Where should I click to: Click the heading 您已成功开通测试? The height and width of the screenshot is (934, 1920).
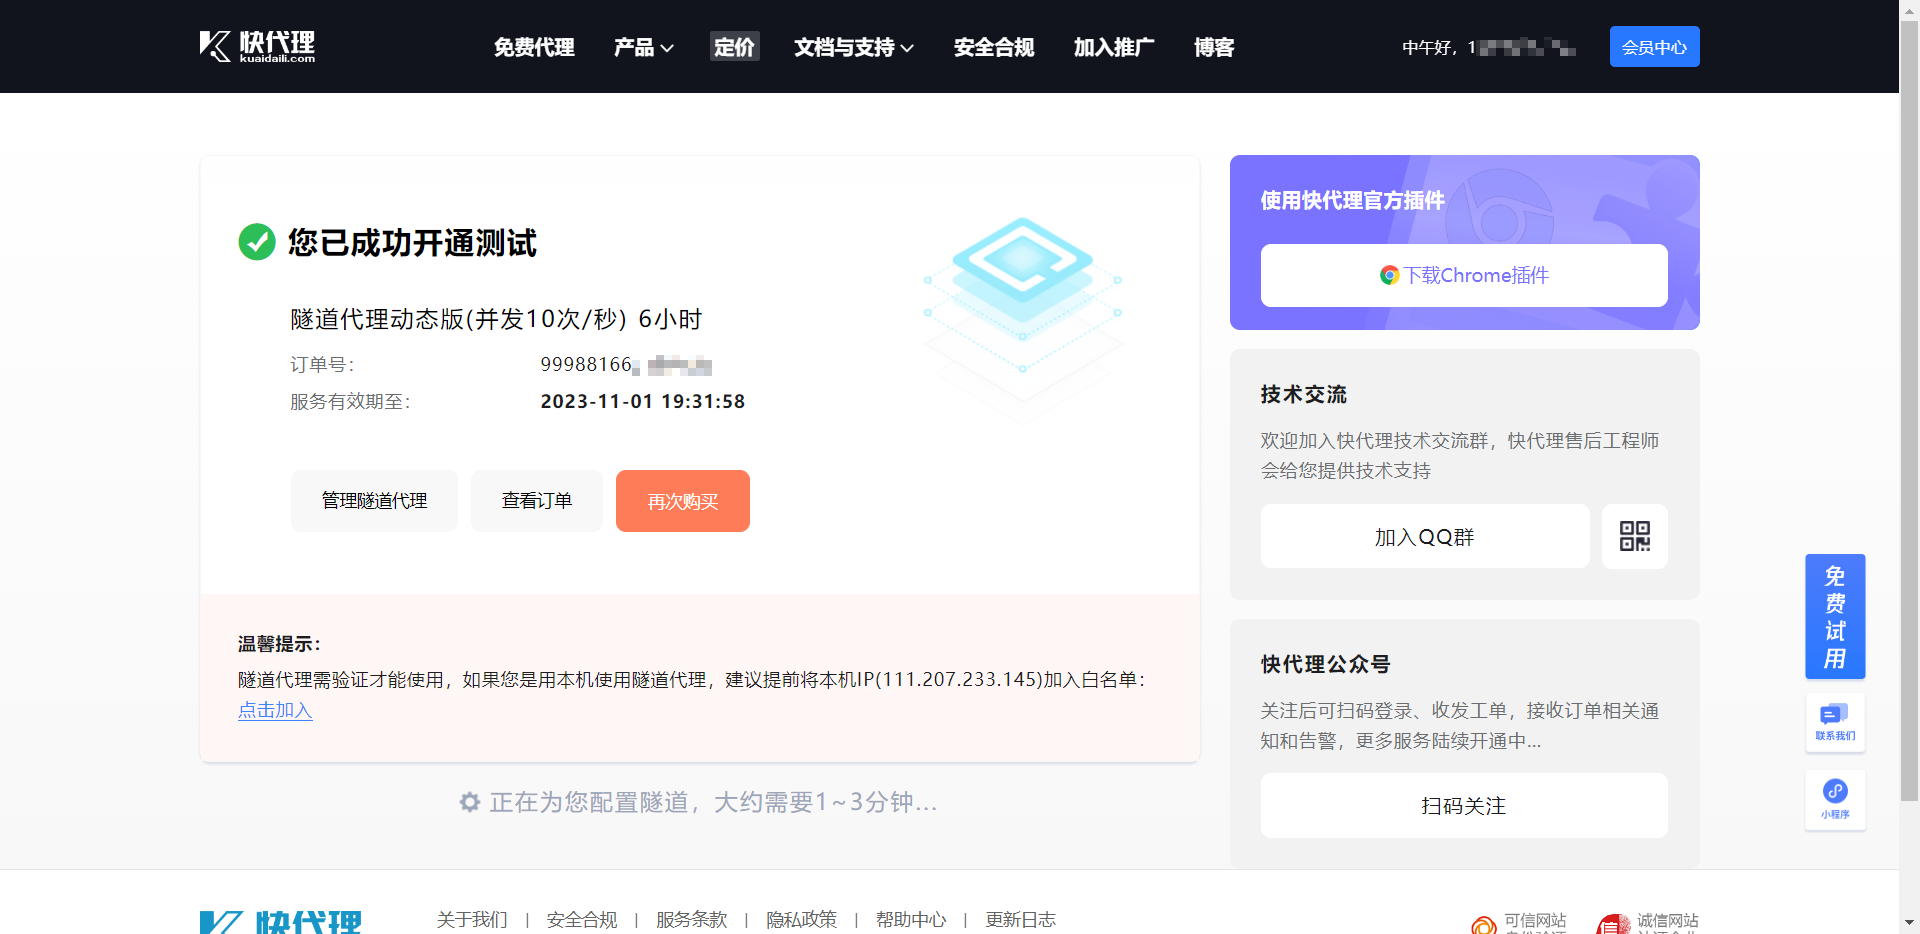(412, 242)
